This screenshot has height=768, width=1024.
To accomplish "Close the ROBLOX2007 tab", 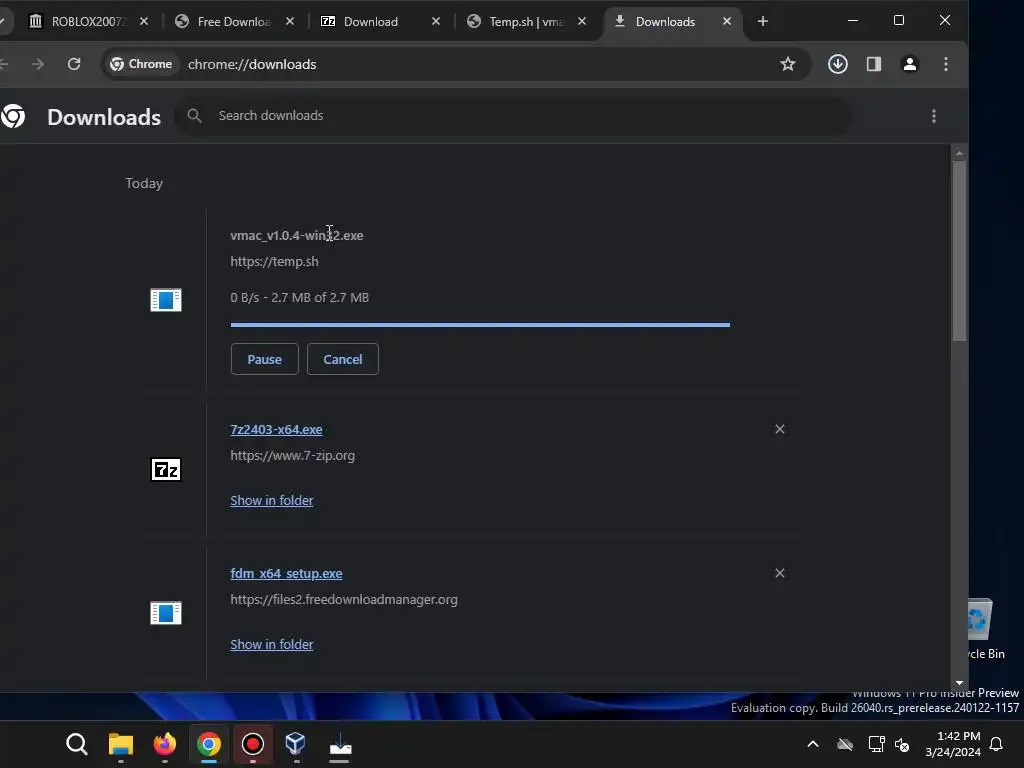I will (x=144, y=22).
